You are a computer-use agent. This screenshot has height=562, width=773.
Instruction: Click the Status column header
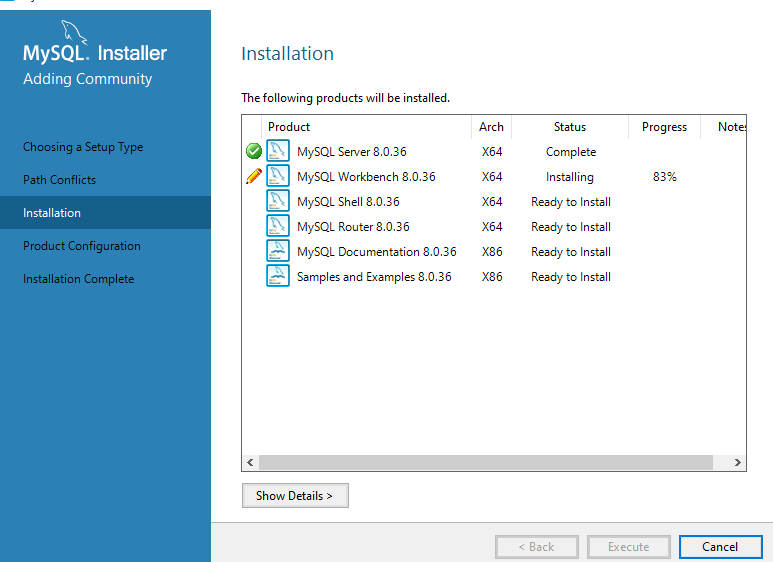tap(570, 127)
